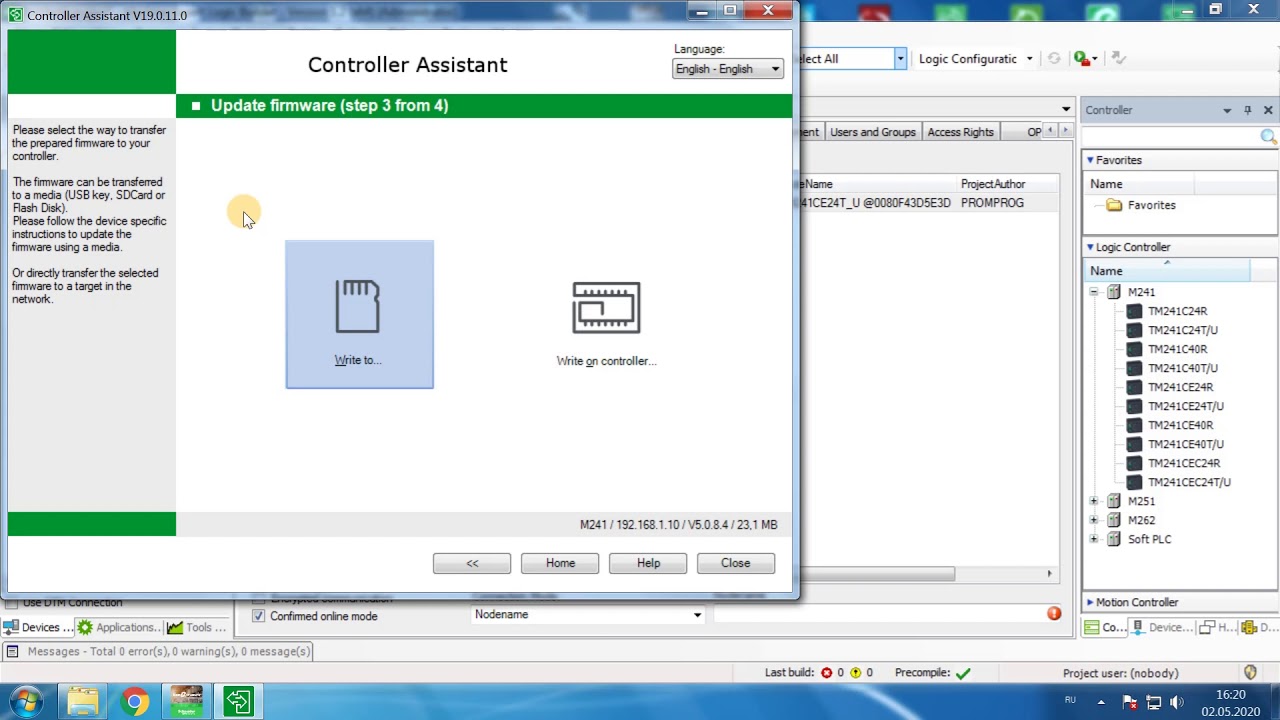Expand the M262 tree node

point(1093,520)
